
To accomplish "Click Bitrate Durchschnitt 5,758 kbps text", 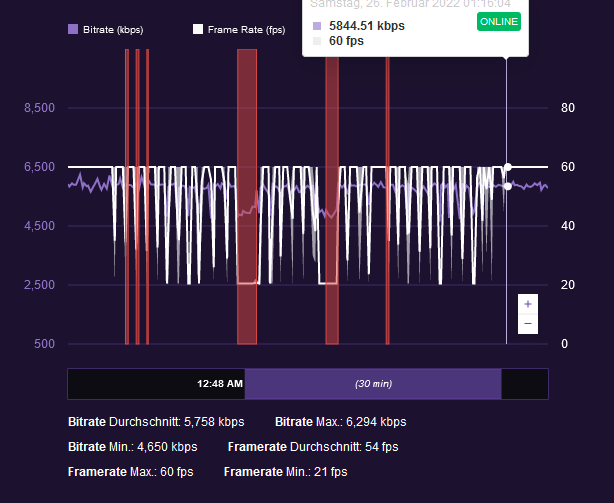I will (156, 422).
